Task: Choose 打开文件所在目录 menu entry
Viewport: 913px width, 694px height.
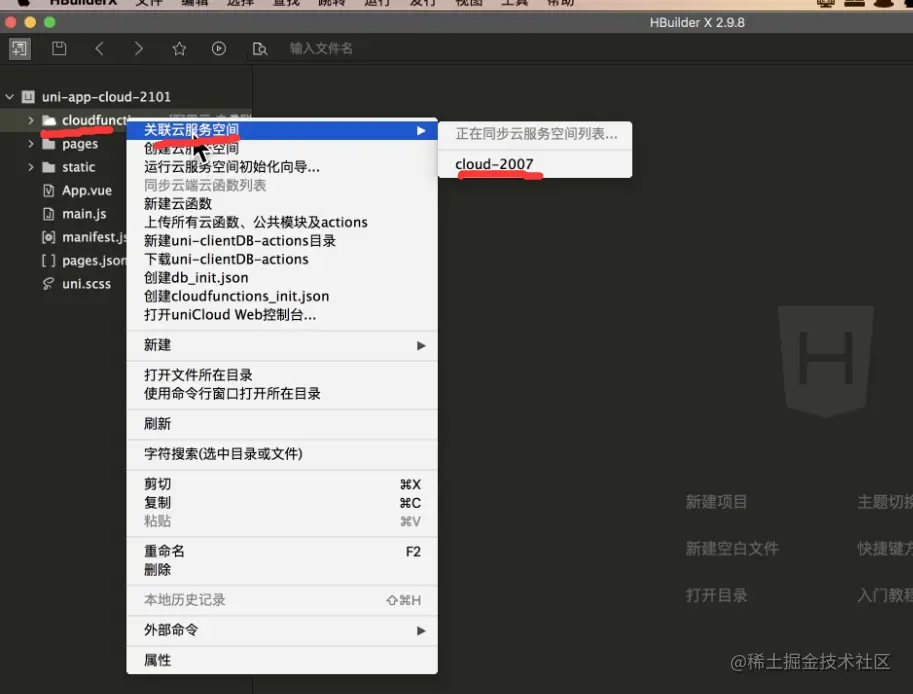Action: pyautogui.click(x=282, y=375)
